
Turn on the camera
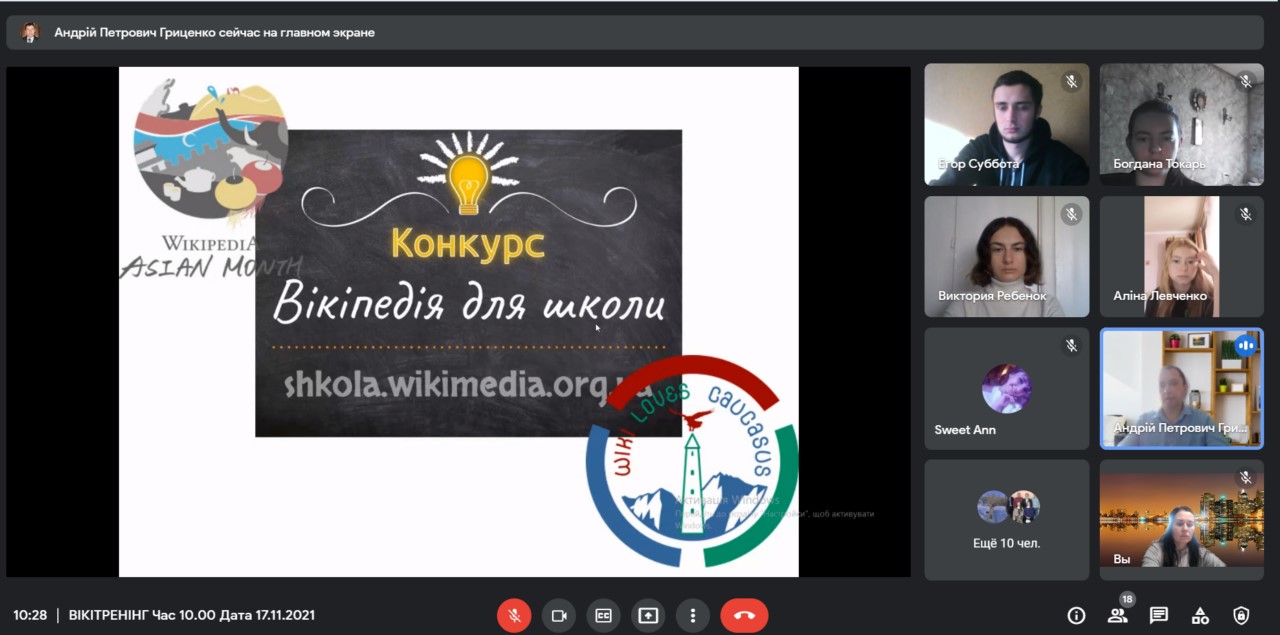(x=559, y=615)
